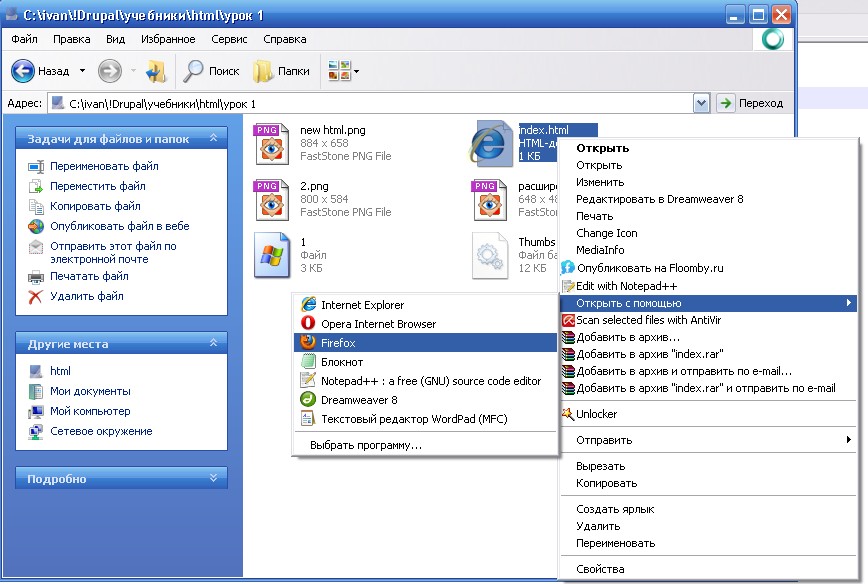Image resolution: width=868 pixels, height=584 pixels.
Task: Click the Up folder toolbar icon
Action: pyautogui.click(x=156, y=71)
